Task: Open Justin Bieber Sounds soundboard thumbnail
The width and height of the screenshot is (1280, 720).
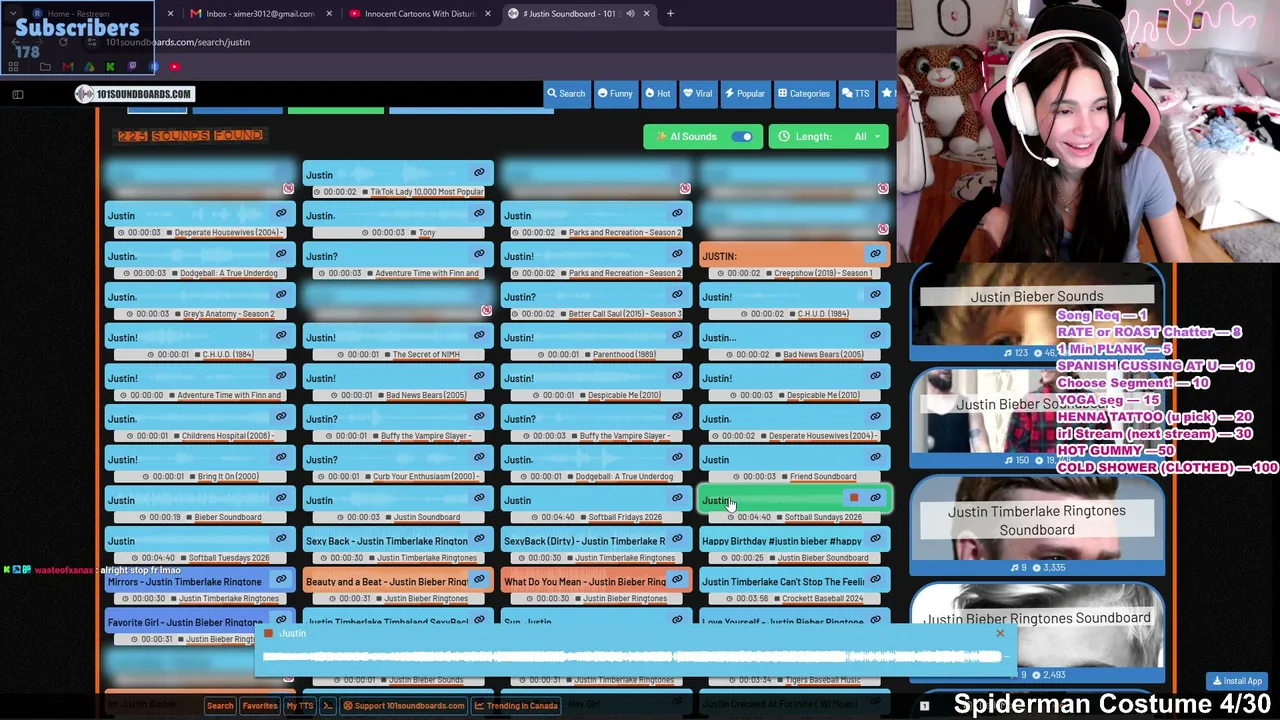Action: (1037, 314)
